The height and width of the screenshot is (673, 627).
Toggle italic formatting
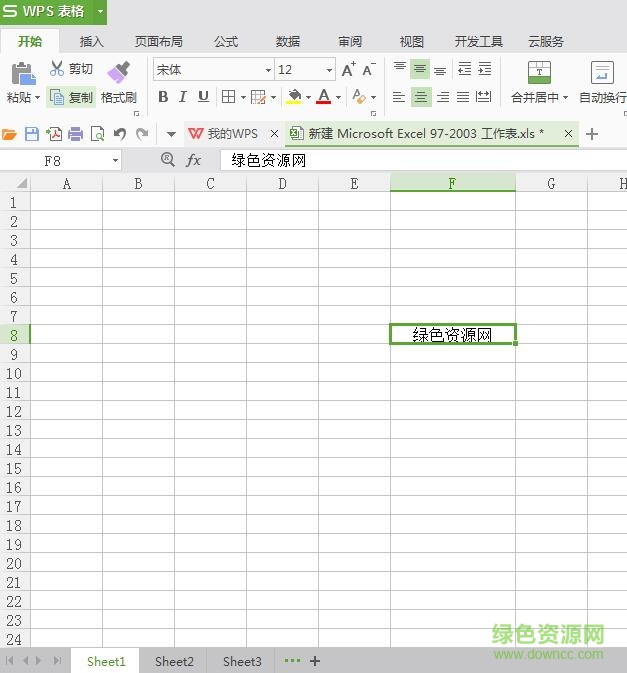point(183,97)
